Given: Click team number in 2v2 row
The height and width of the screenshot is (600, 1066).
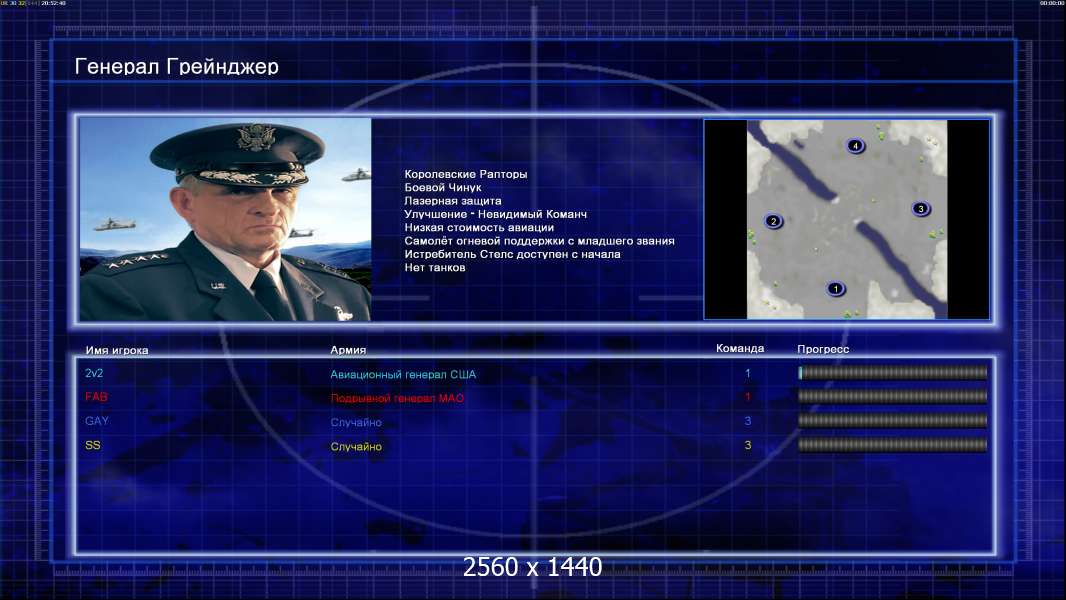Looking at the screenshot, I should coord(748,373).
